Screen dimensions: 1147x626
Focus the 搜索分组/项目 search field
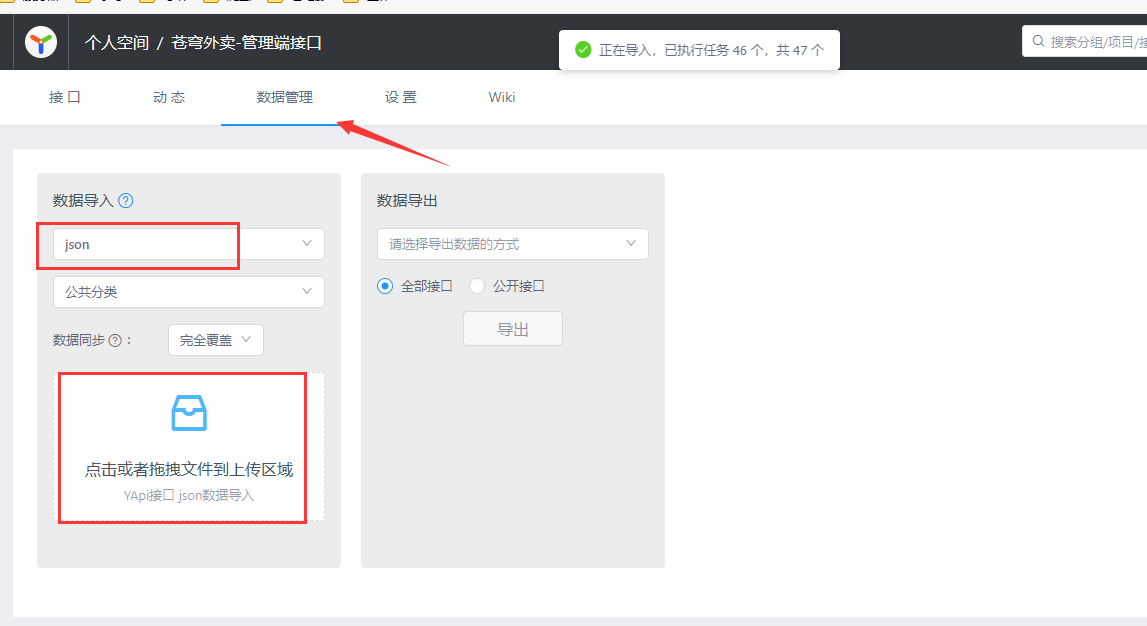tap(1085, 42)
